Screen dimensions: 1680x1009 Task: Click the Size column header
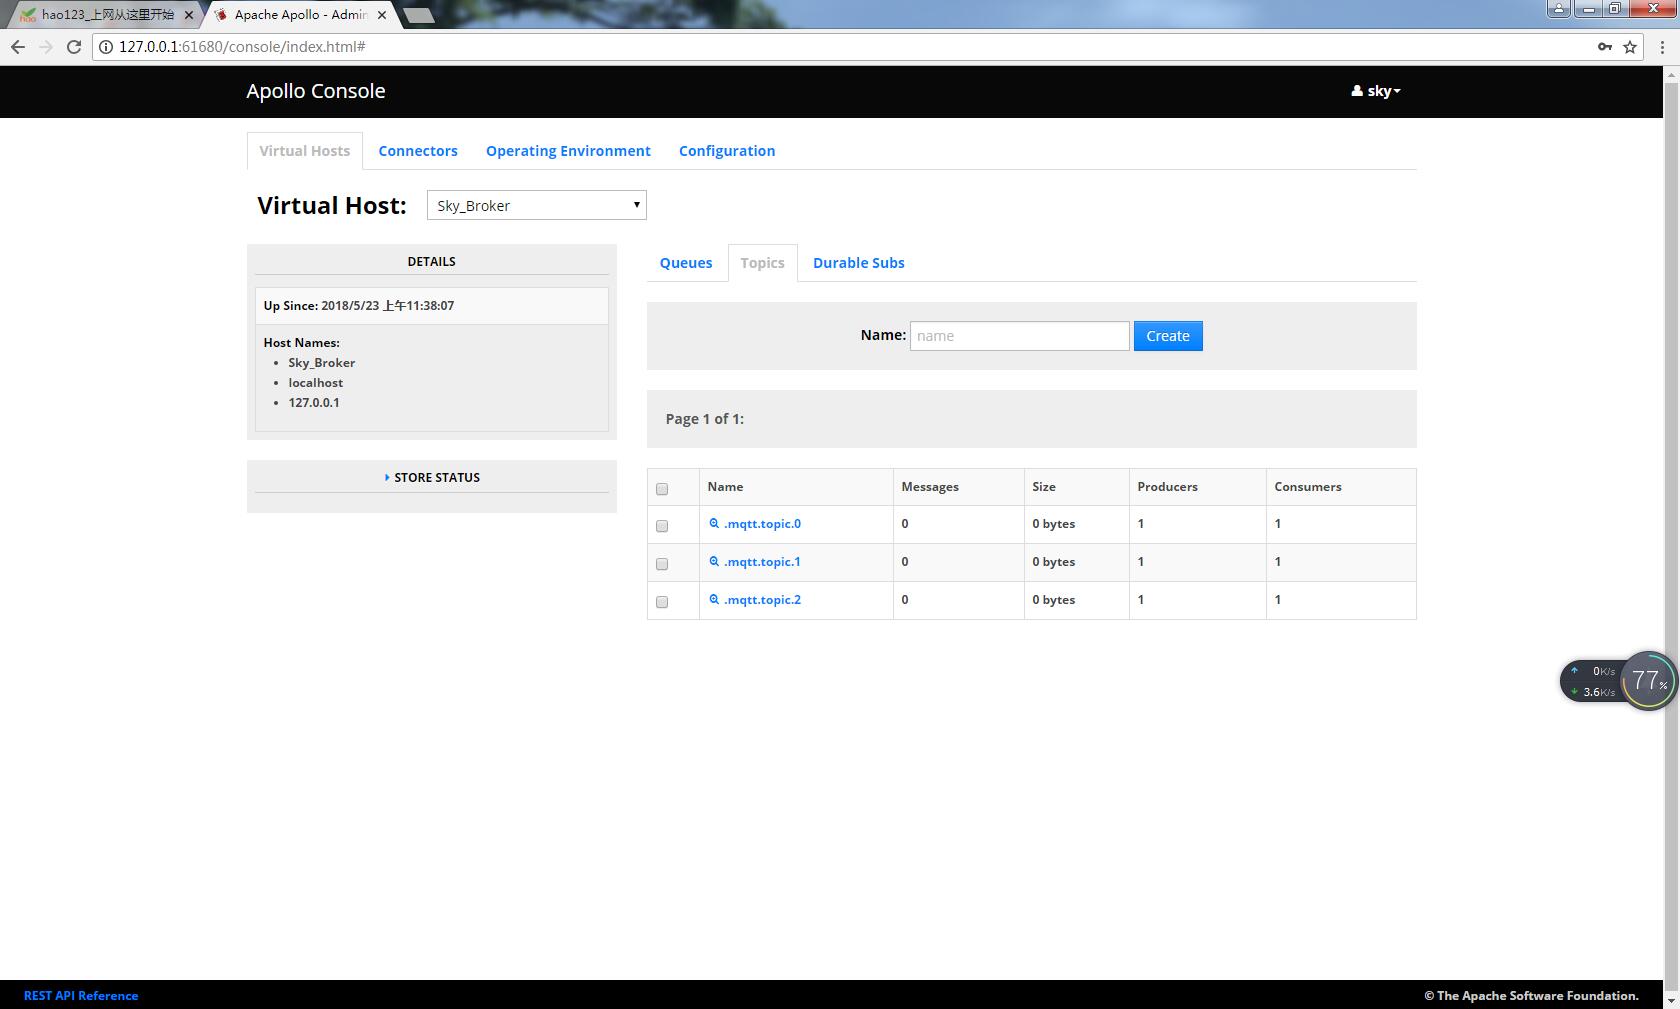1044,486
